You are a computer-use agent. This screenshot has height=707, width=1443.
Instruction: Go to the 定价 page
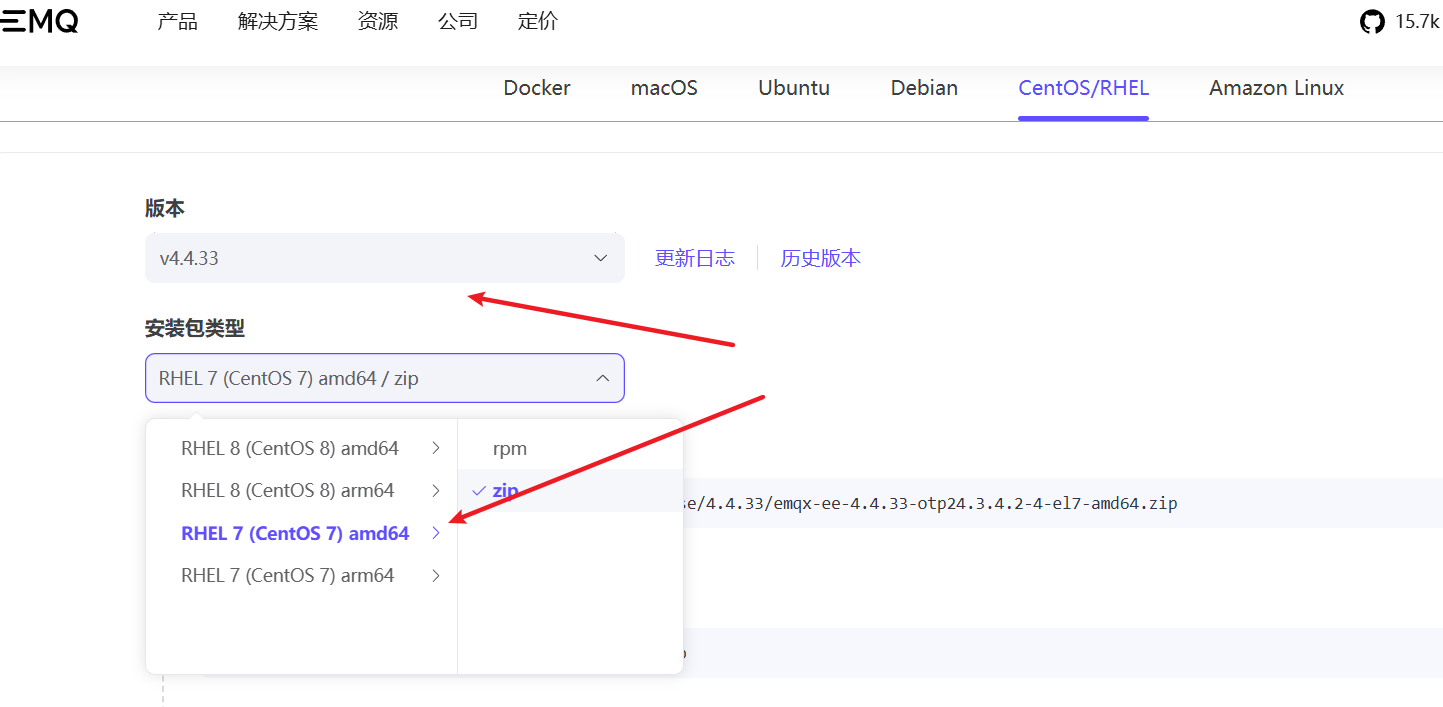point(538,22)
